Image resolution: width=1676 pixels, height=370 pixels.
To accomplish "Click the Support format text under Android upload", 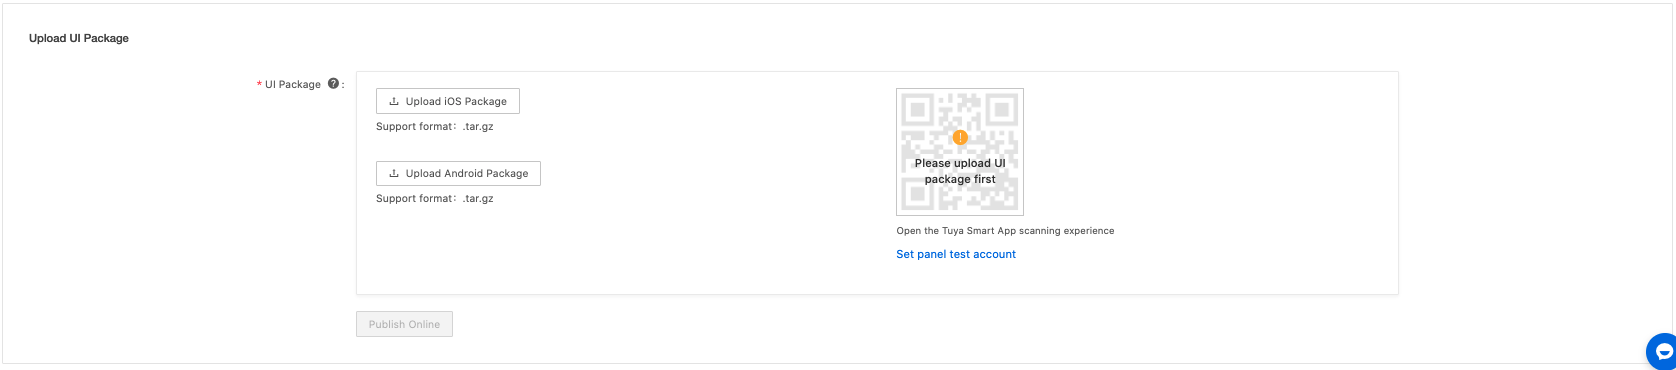I will (x=435, y=199).
